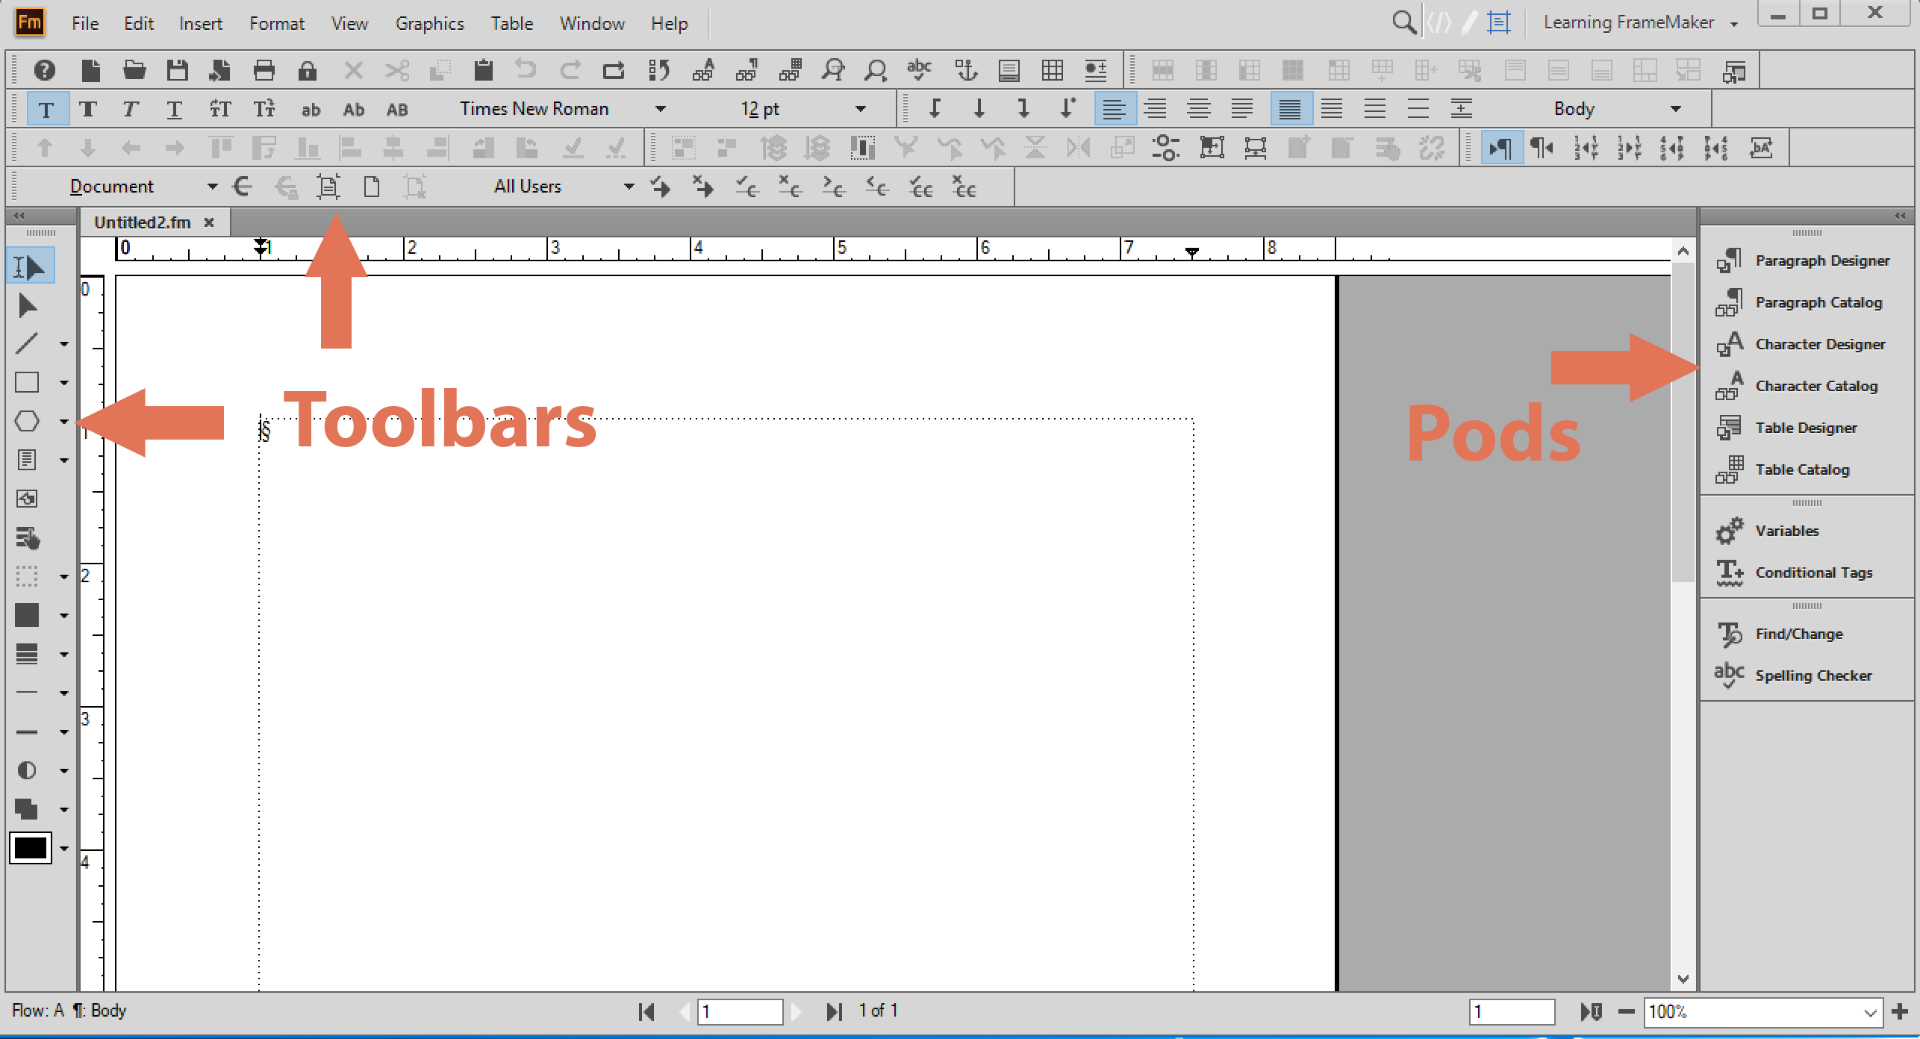The width and height of the screenshot is (1920, 1039).
Task: Zoom out with the minus button
Action: (x=1626, y=1012)
